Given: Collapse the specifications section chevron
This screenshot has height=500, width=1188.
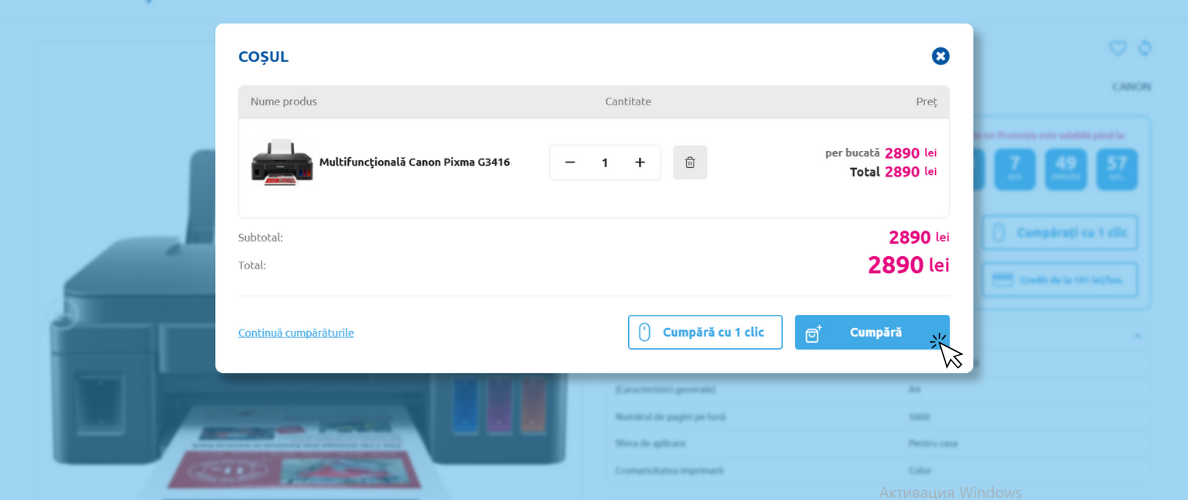Looking at the screenshot, I should tap(1137, 336).
